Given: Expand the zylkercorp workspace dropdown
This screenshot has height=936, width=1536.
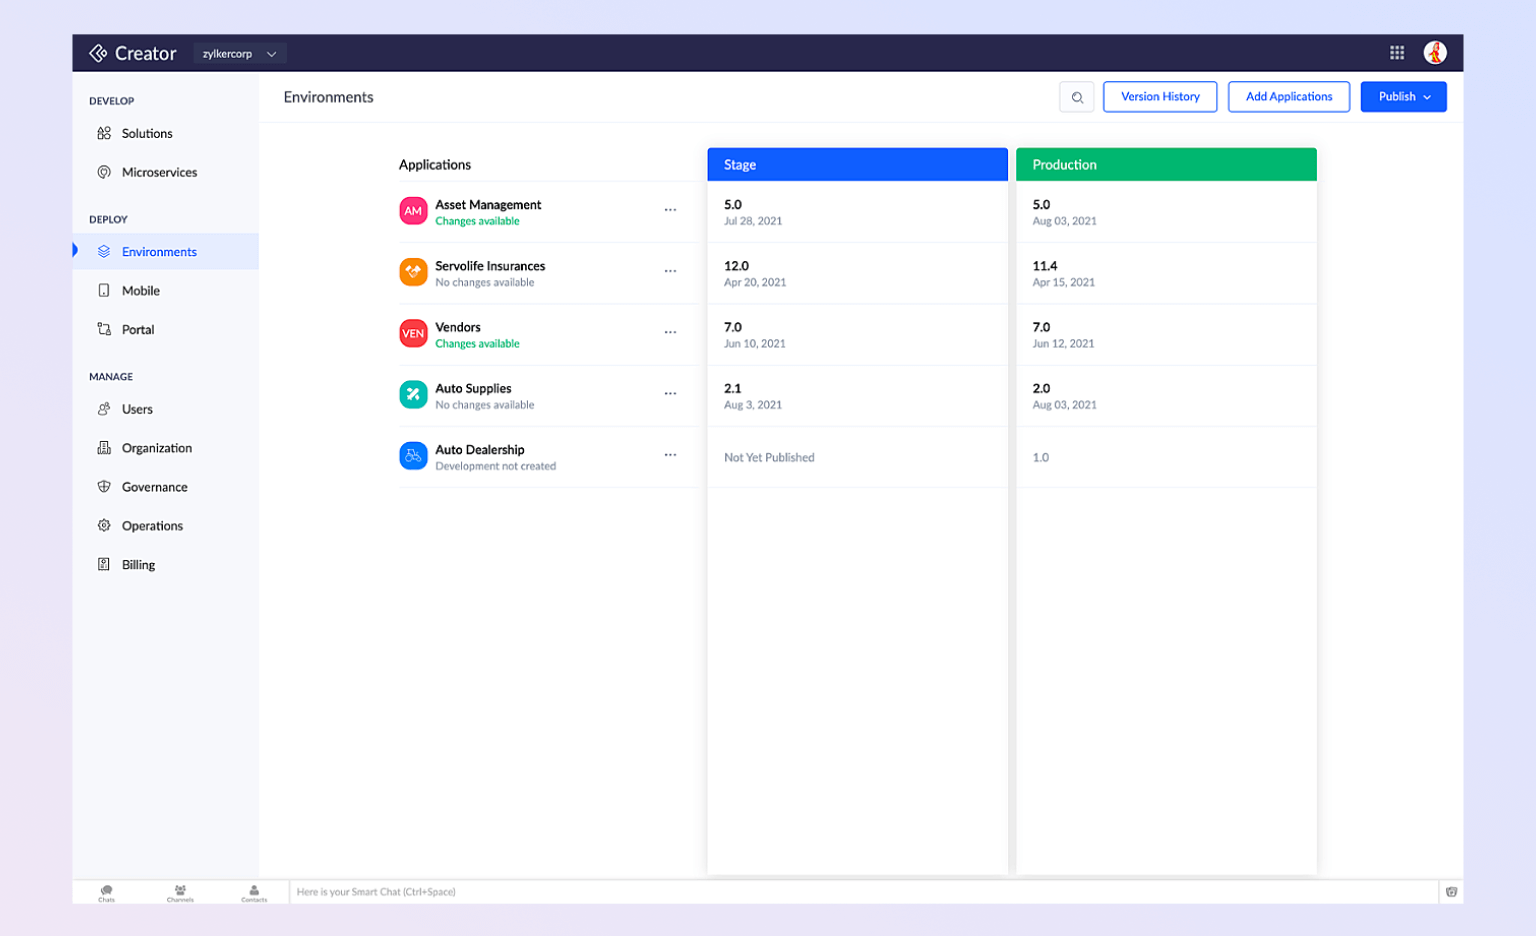Looking at the screenshot, I should [240, 54].
